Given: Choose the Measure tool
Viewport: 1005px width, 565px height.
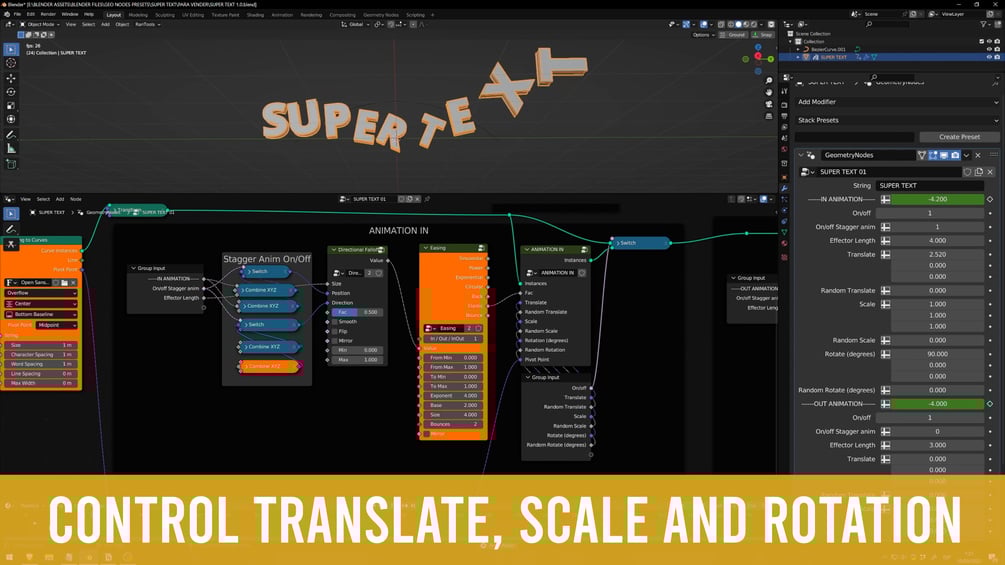Looking at the screenshot, I should click(x=11, y=149).
